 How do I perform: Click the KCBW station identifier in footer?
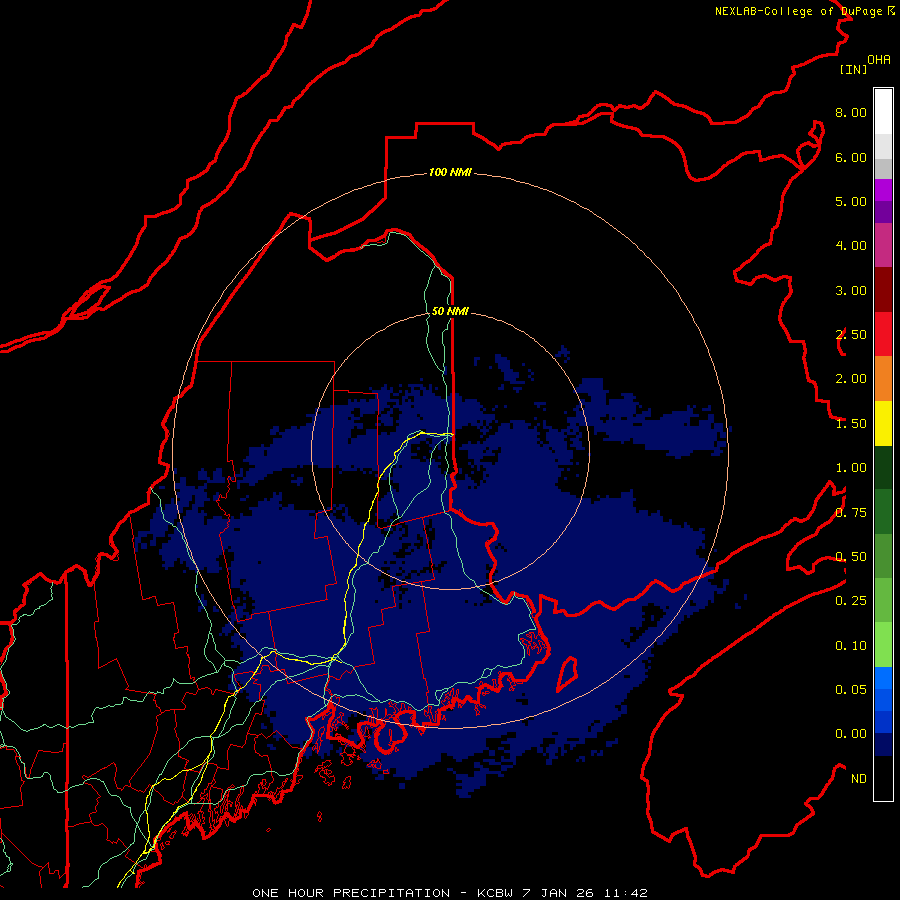click(x=496, y=893)
